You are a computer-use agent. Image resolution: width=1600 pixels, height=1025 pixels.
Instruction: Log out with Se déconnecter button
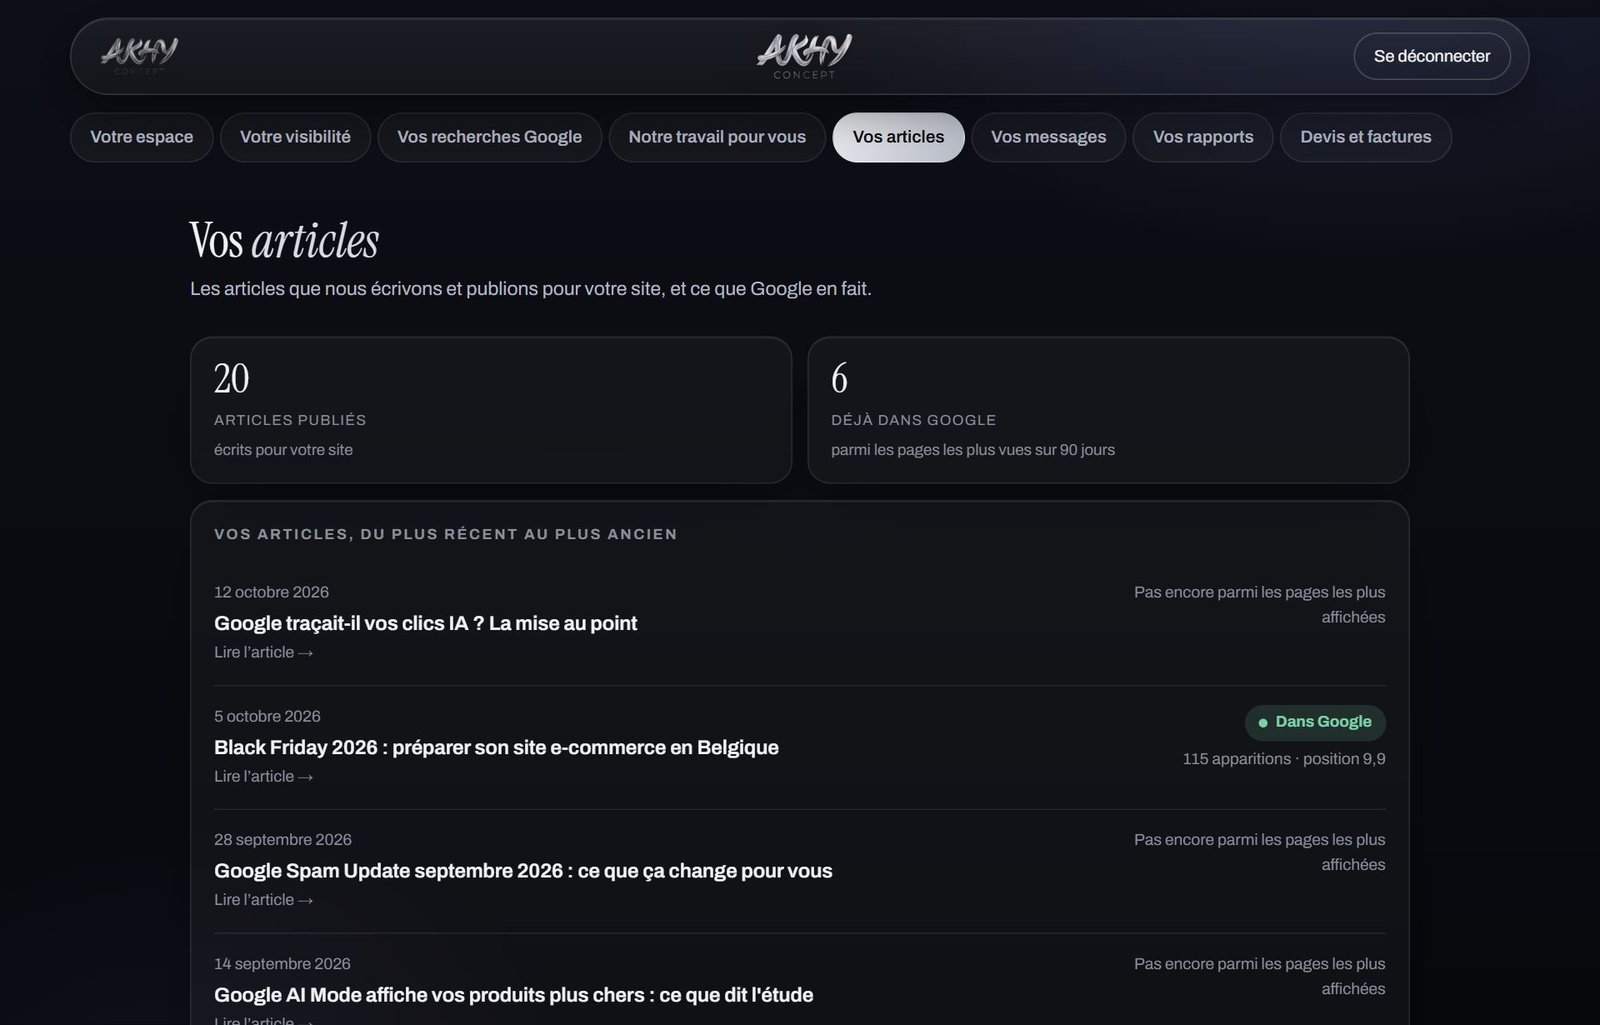[x=1432, y=56]
